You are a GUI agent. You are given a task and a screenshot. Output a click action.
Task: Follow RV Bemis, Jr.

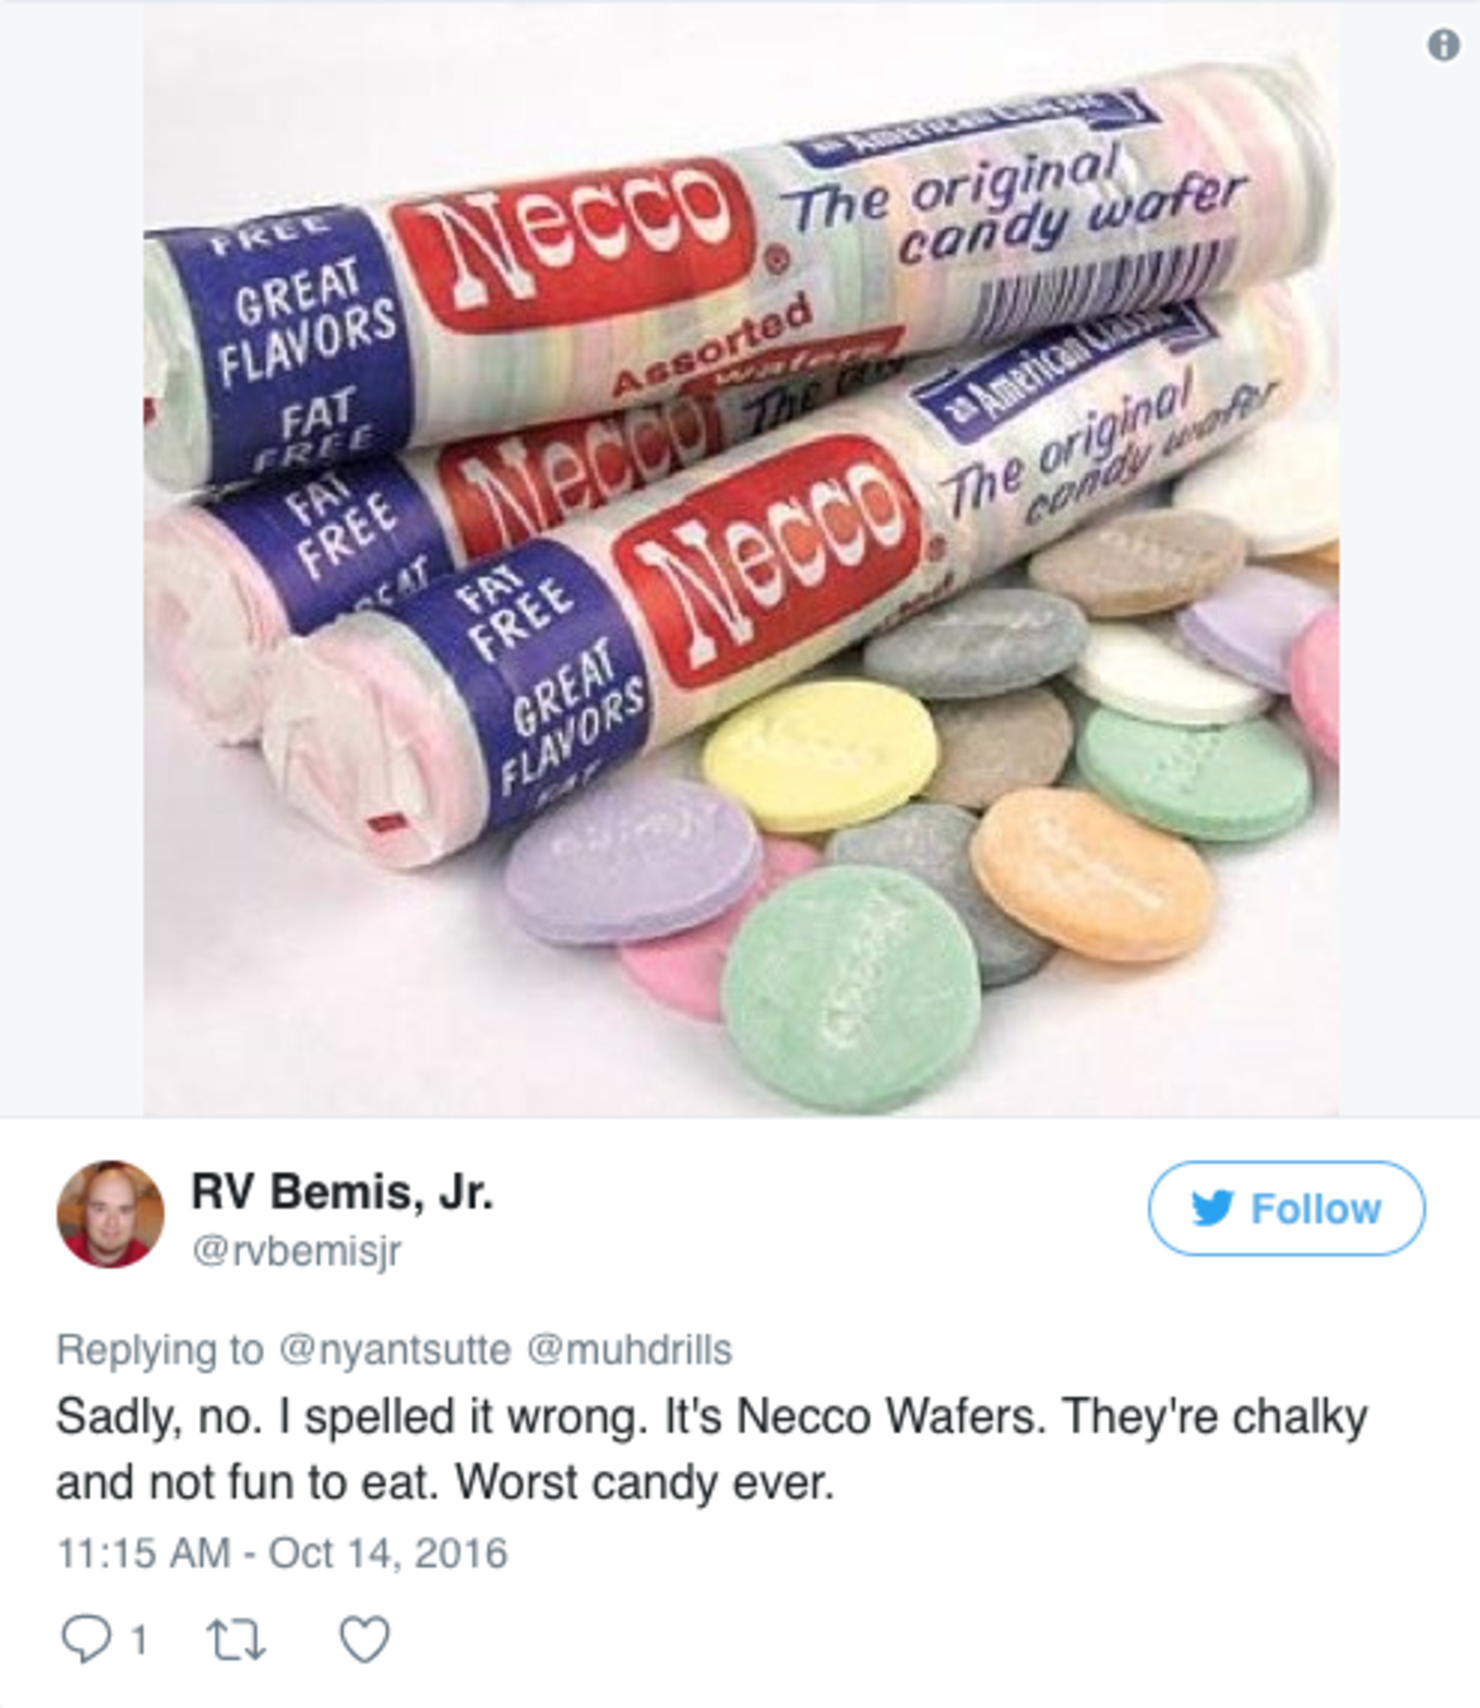[1286, 1208]
